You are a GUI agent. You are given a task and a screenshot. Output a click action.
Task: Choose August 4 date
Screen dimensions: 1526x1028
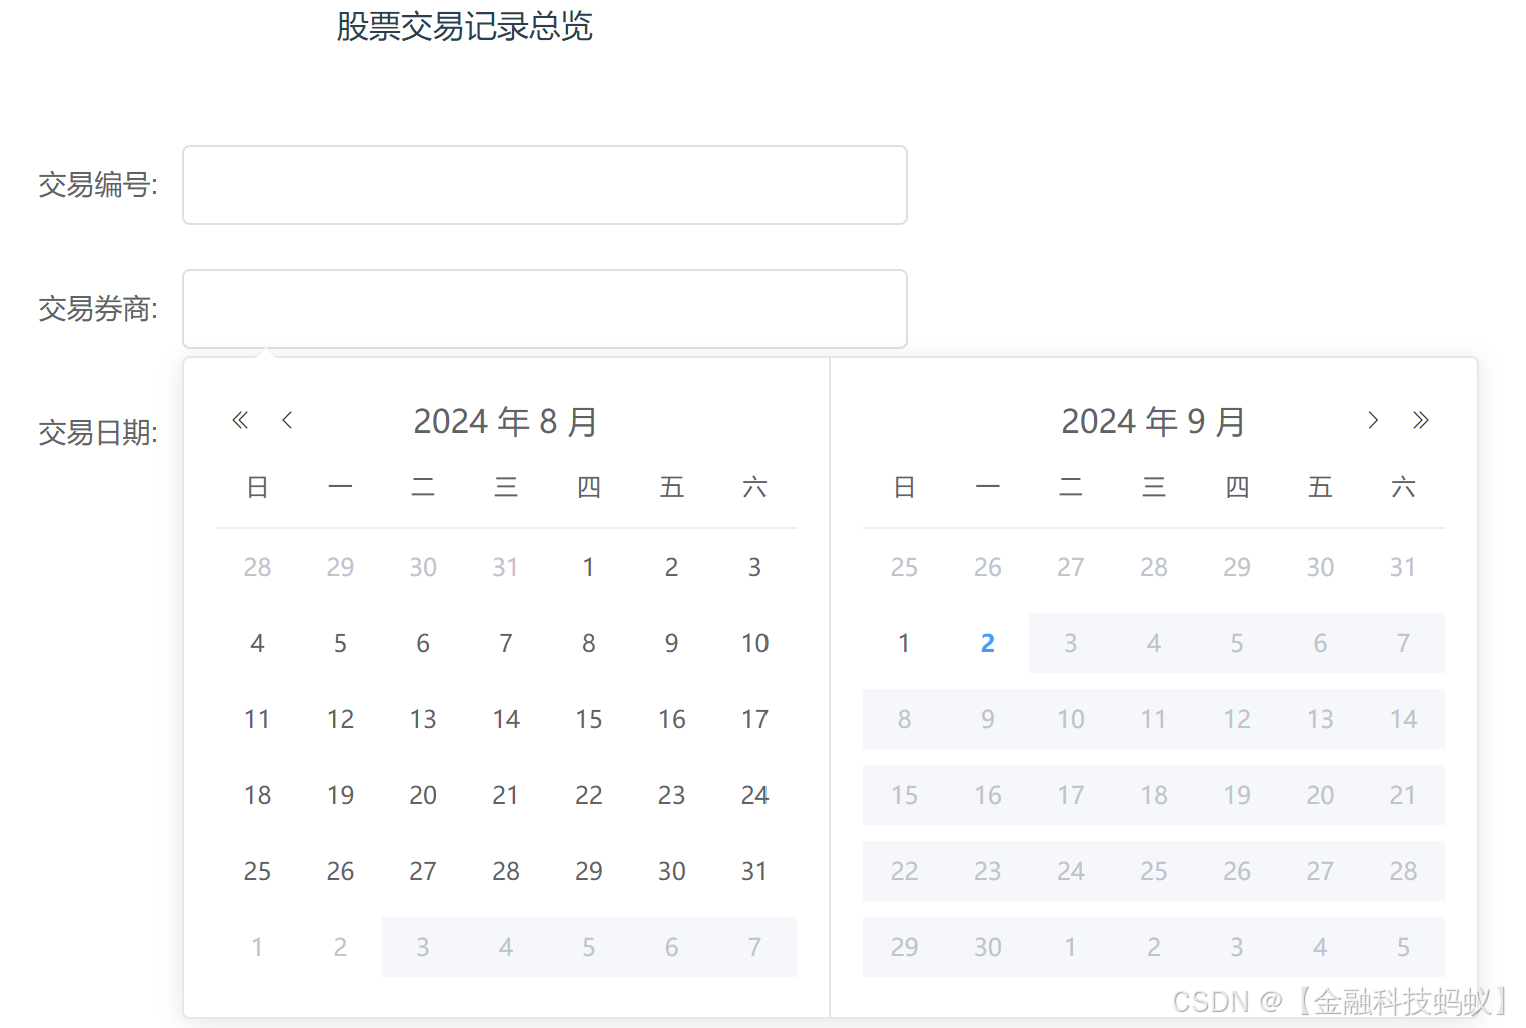pos(257,643)
